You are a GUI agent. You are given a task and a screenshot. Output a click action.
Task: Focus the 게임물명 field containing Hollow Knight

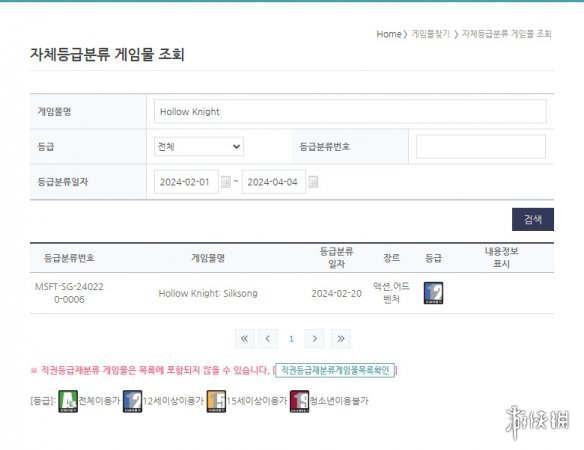(350, 111)
